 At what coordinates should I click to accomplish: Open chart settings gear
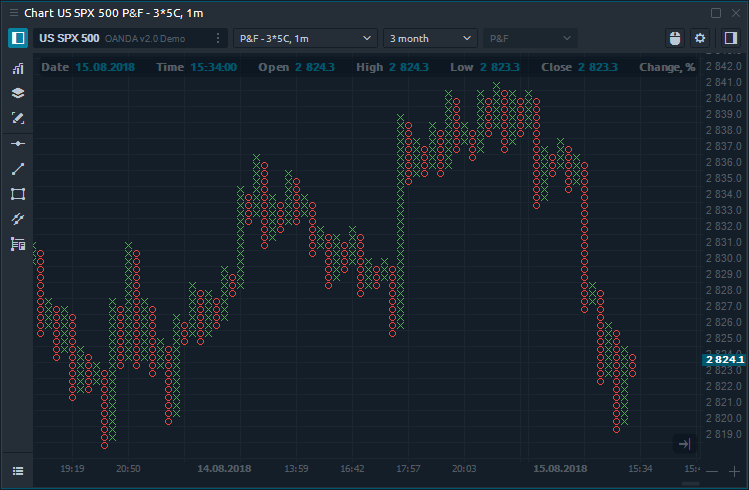coord(700,38)
